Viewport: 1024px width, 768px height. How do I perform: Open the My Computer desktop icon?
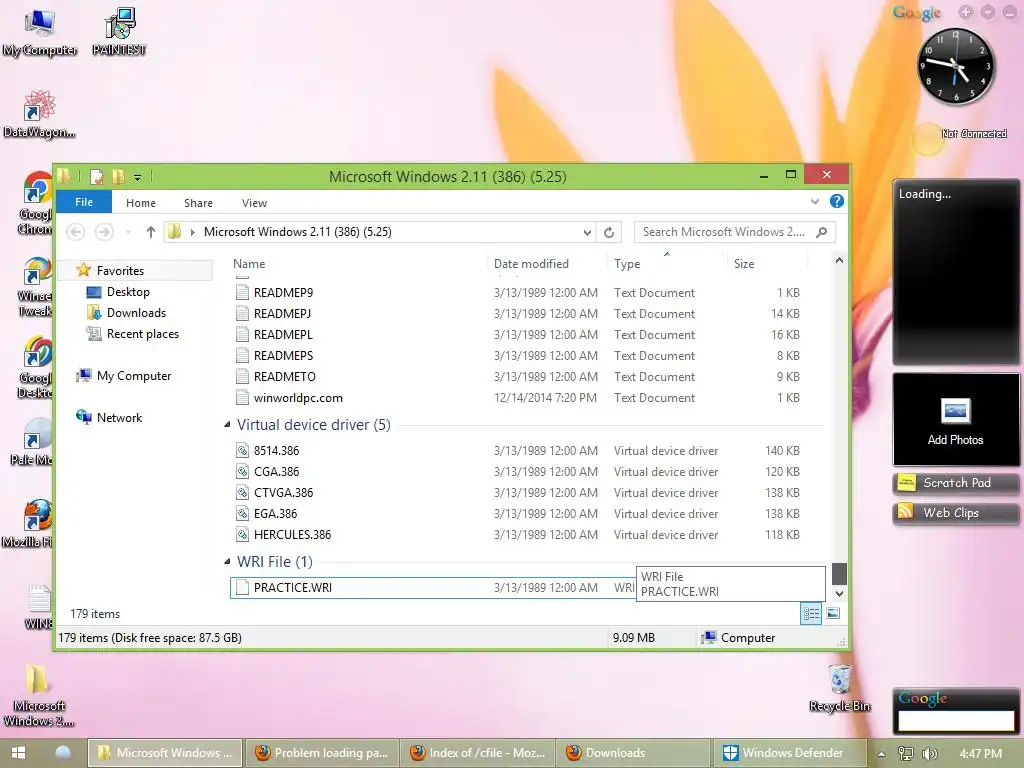39,33
